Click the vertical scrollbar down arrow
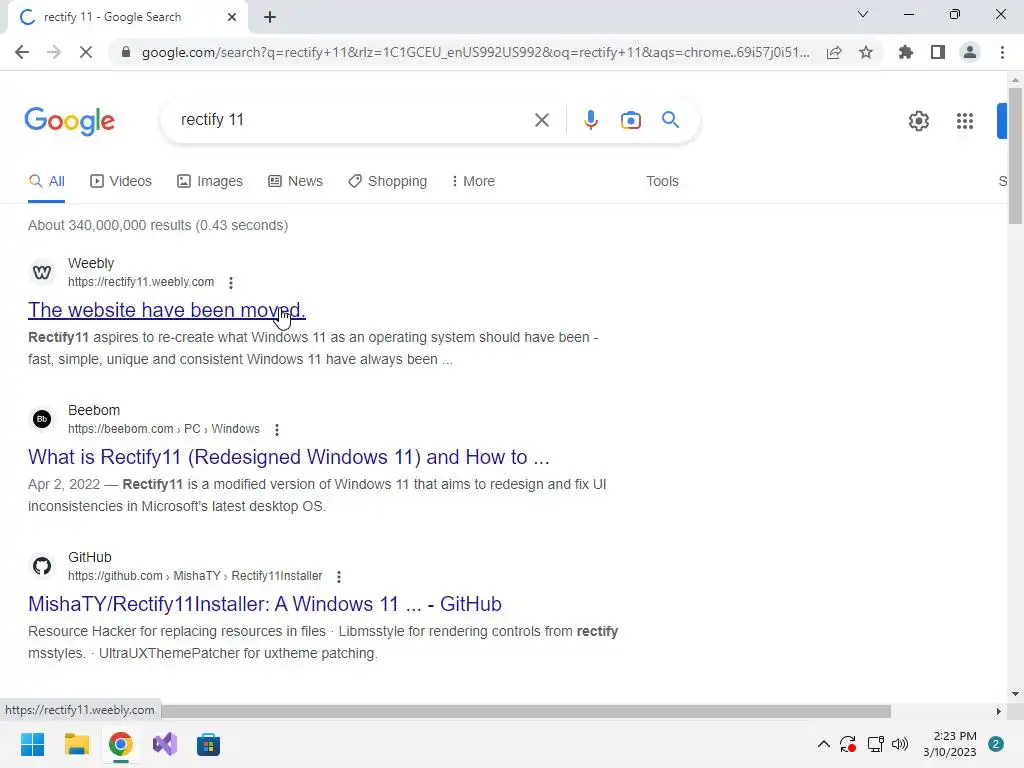The image size is (1024, 768). (x=1015, y=694)
